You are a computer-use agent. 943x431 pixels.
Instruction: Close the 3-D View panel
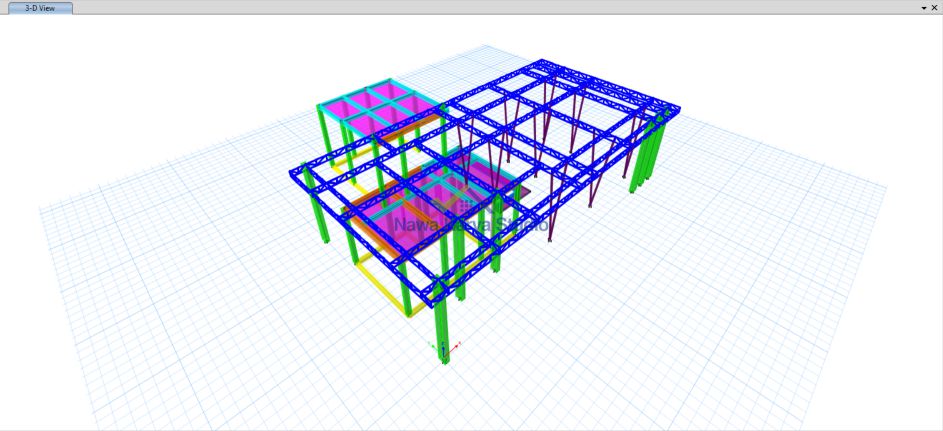tap(935, 7)
